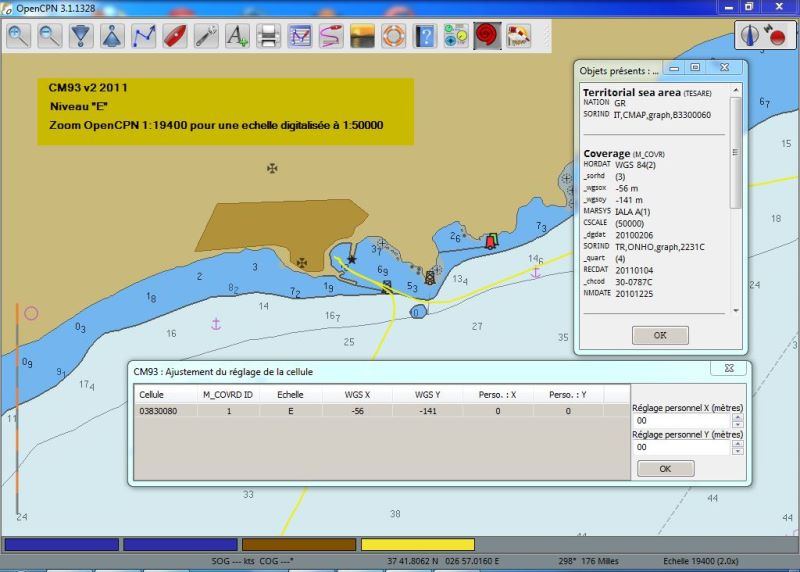Screen dimensions: 800x572
Task: Click the lifebuoy man overboard icon
Action: 393,36
